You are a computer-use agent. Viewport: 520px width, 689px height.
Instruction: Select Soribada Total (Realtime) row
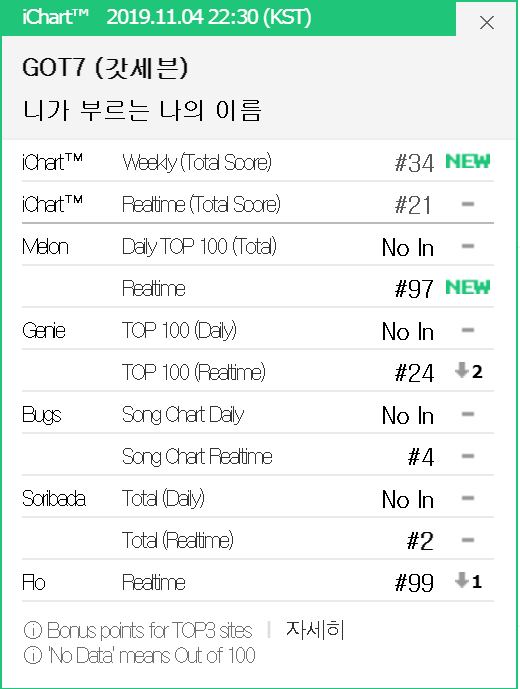[258, 540]
